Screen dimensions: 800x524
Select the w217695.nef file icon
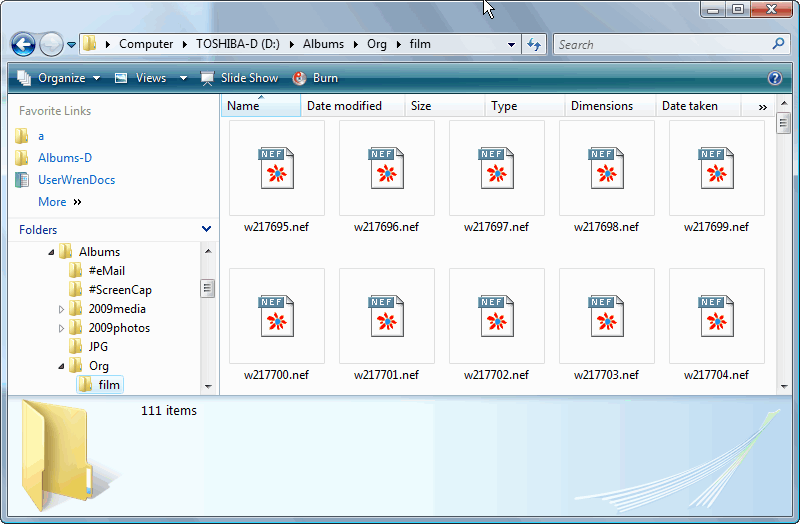click(277, 168)
